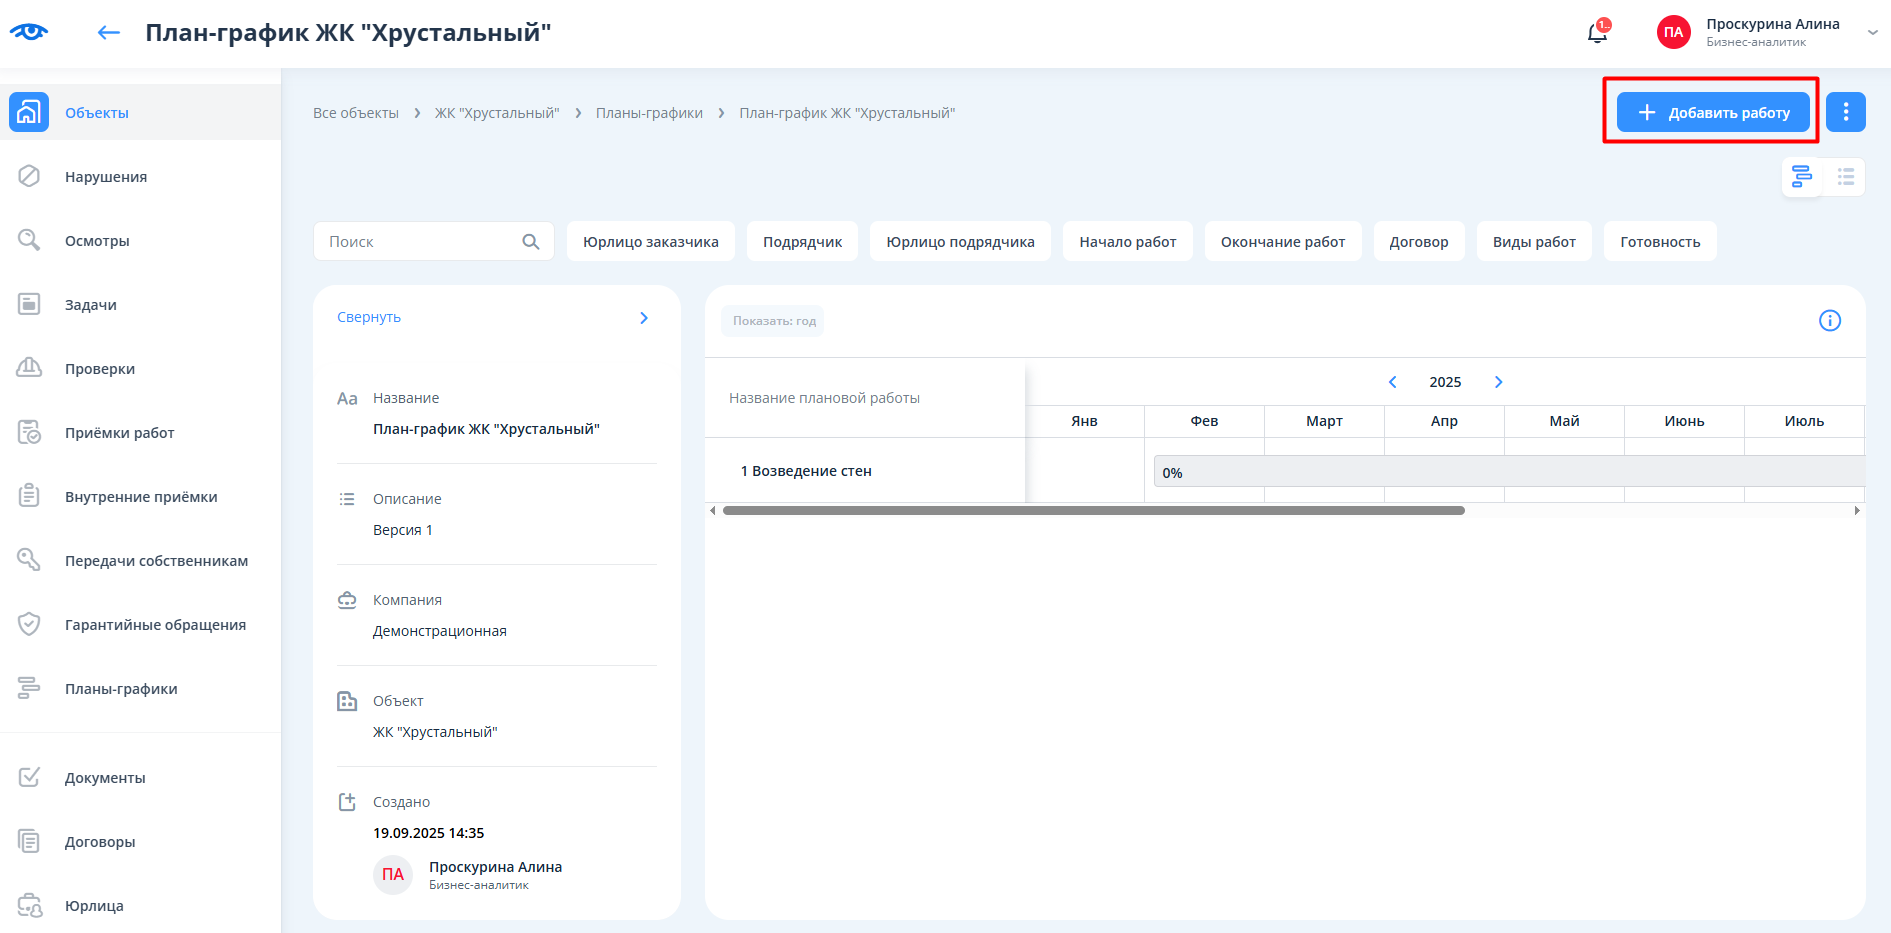Collapse details panel with Свернуть chevron
This screenshot has height=933, width=1891.
[644, 318]
